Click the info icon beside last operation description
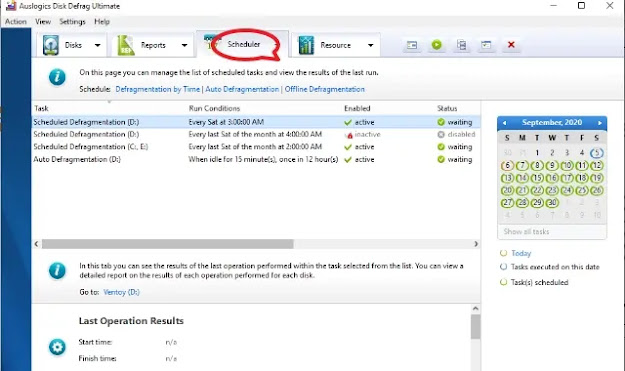Viewport: 625px width, 371px height. coord(57,270)
